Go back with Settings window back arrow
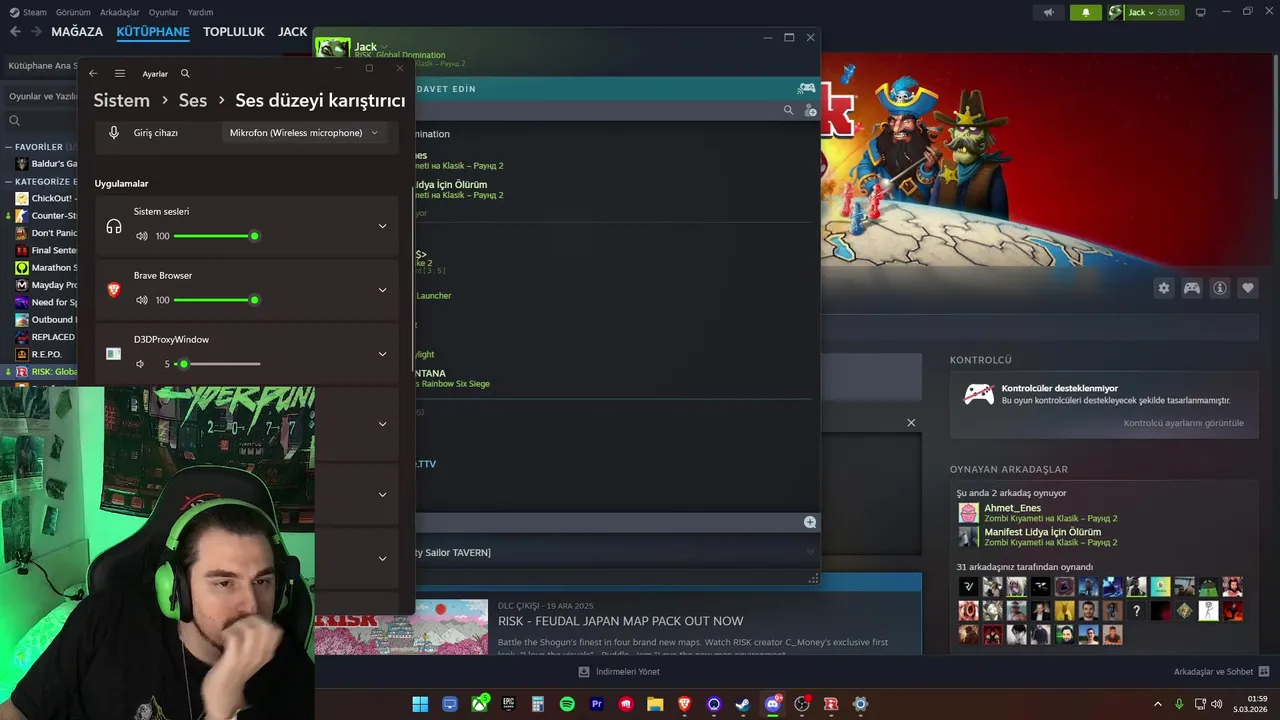 point(93,73)
